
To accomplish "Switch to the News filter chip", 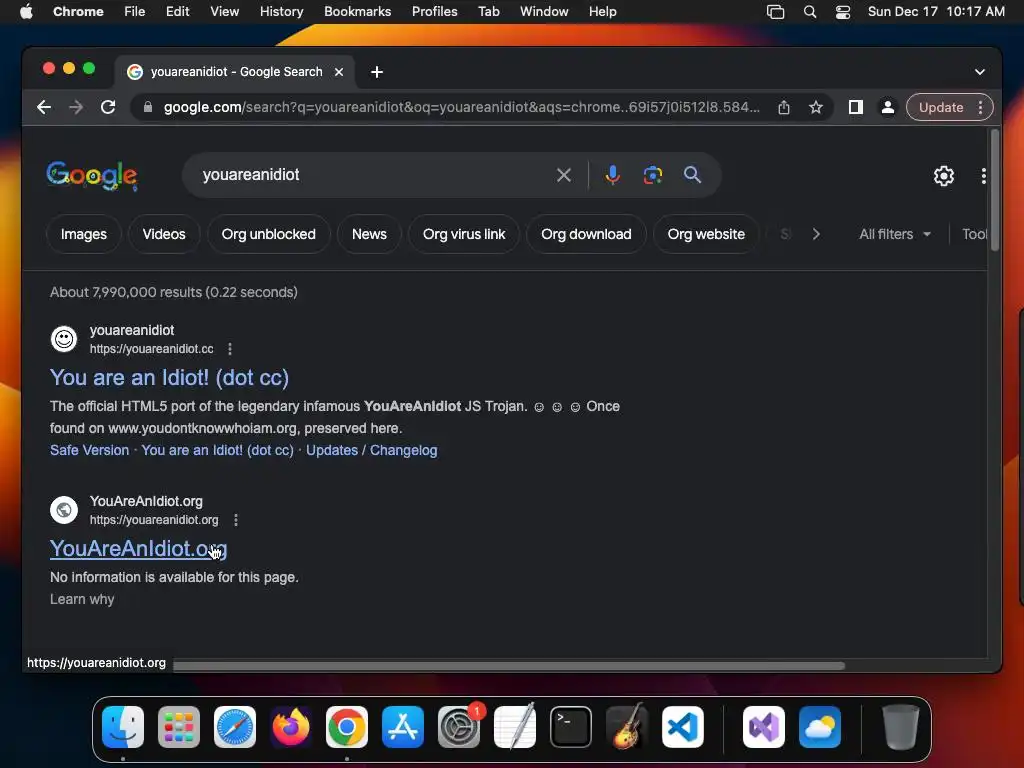I will [369, 234].
